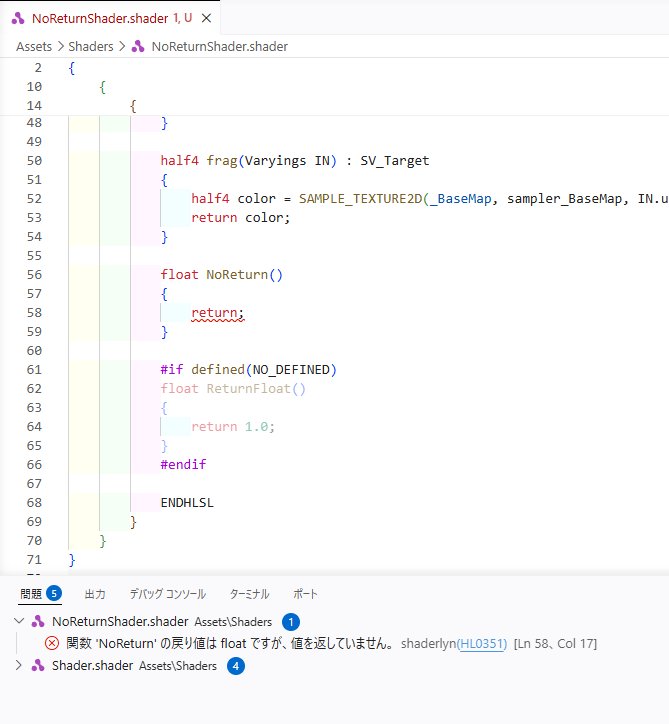
Task: Click the NoReturnShader.shader icon in the problems list
Action: 38,621
